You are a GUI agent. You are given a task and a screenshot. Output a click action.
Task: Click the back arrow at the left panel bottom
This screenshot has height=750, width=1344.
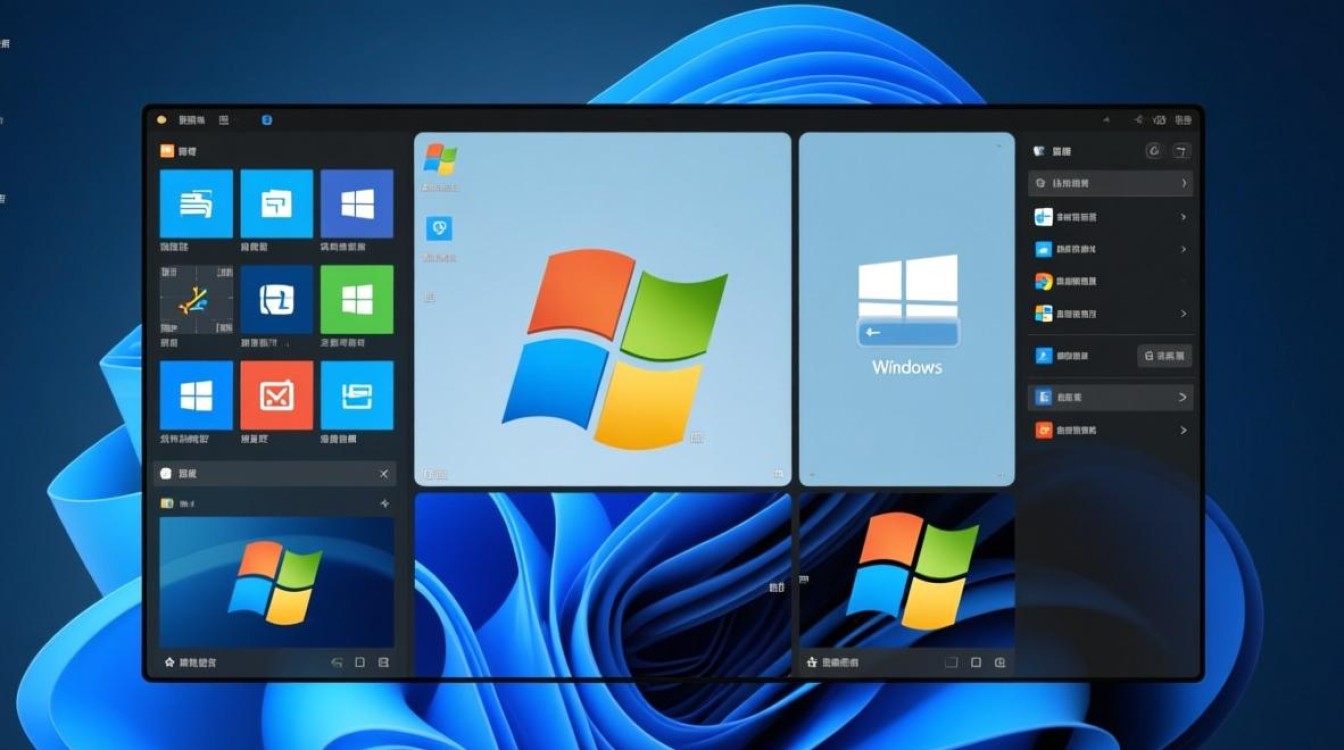(336, 661)
